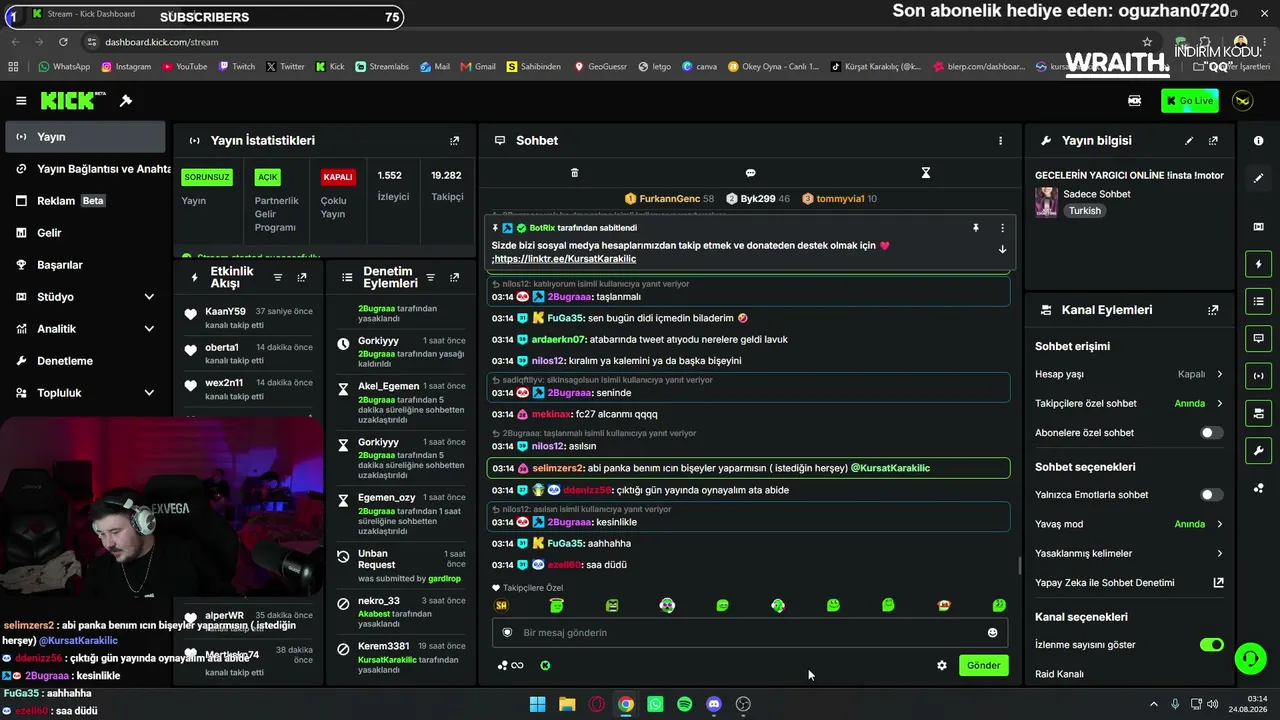Image resolution: width=1280 pixels, height=720 pixels.
Task: Open Gelir page in sidebar
Action: pos(85,233)
